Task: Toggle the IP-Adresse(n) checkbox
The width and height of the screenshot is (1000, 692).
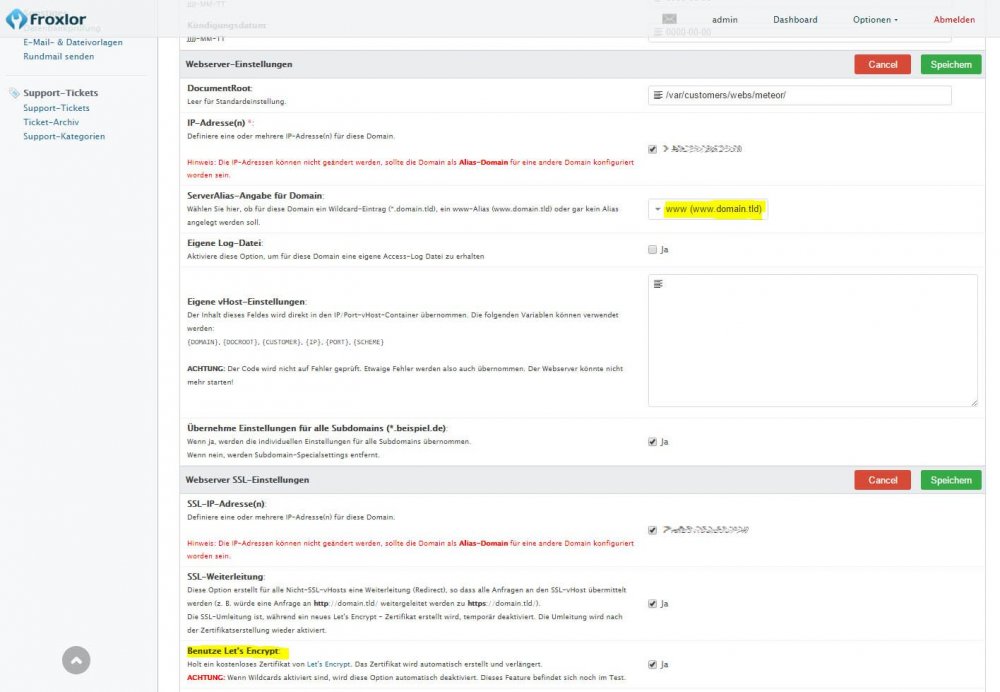Action: point(652,149)
